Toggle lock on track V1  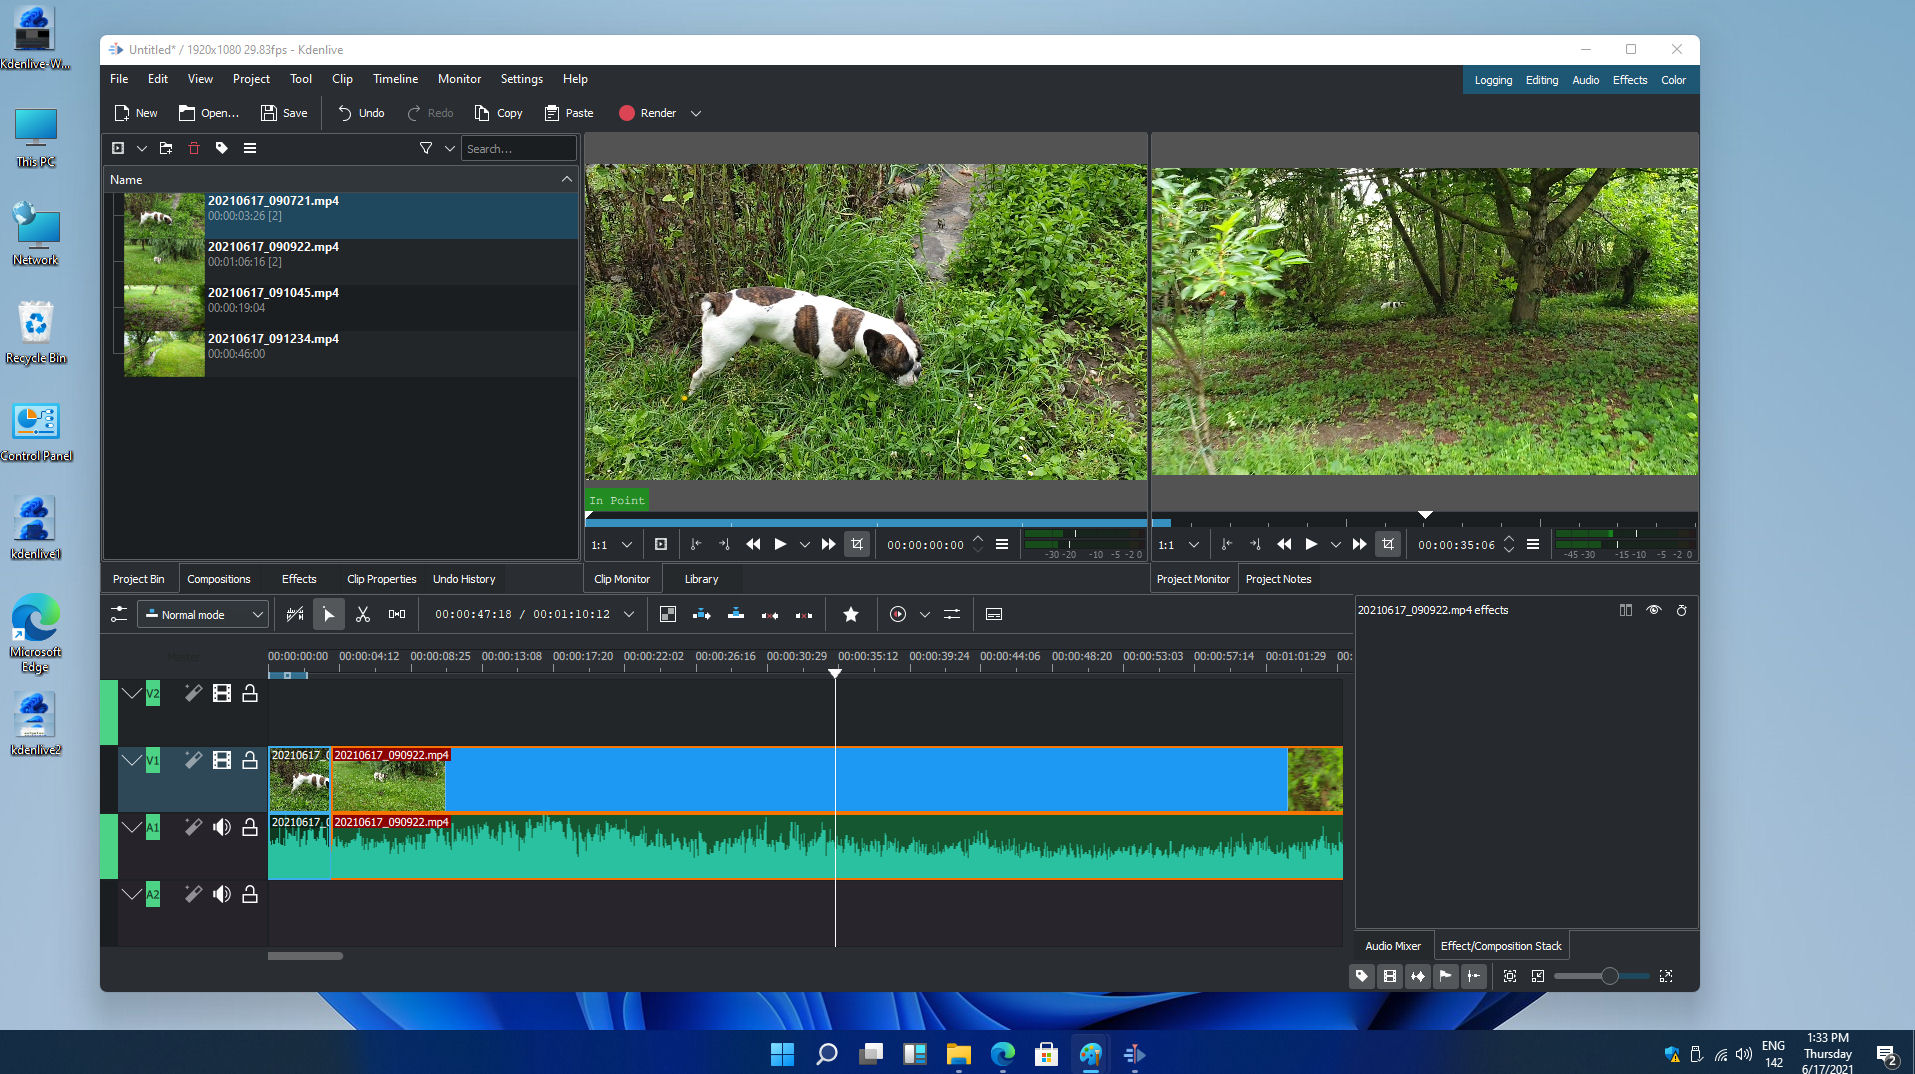pyautogui.click(x=250, y=760)
